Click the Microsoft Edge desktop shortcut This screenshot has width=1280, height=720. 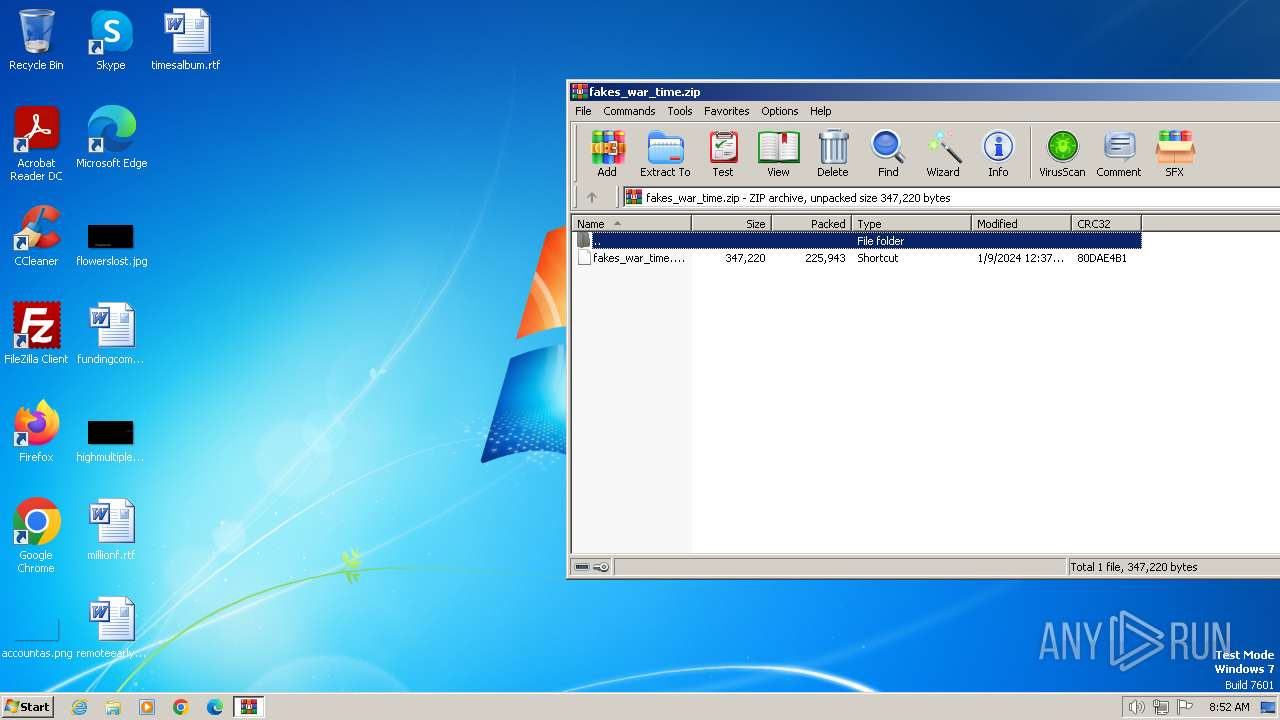[x=111, y=138]
